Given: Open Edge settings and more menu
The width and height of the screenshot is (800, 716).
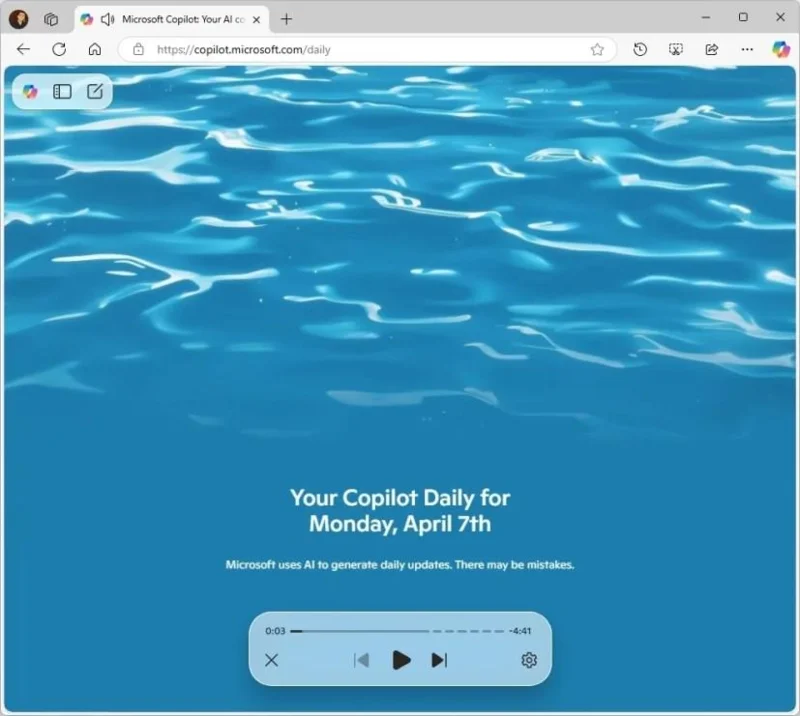Looking at the screenshot, I should pyautogui.click(x=747, y=50).
